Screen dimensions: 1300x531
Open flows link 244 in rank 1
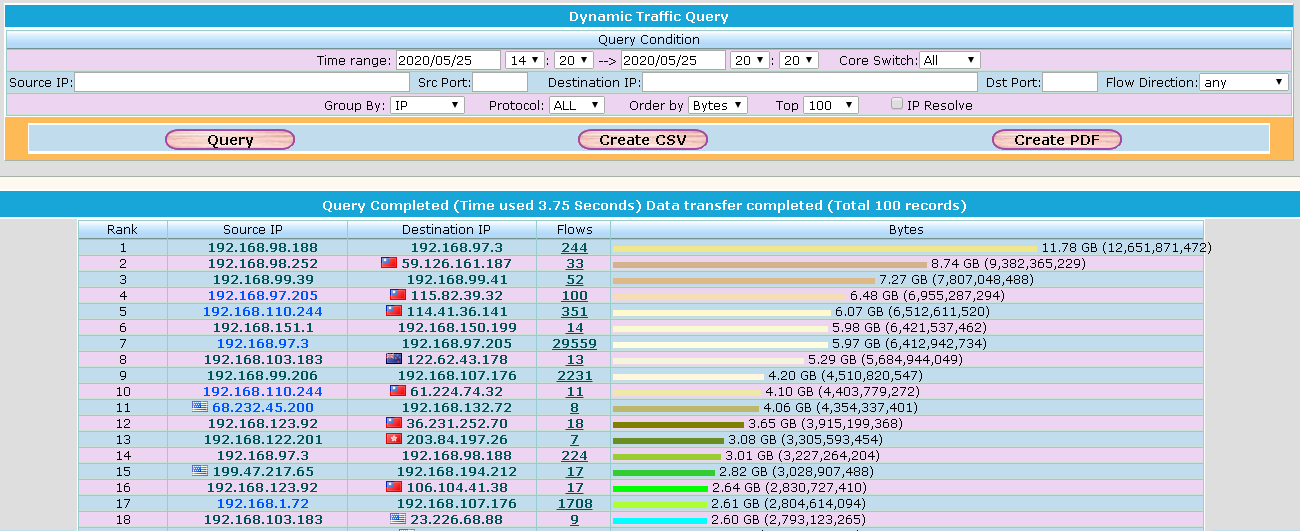click(x=574, y=247)
